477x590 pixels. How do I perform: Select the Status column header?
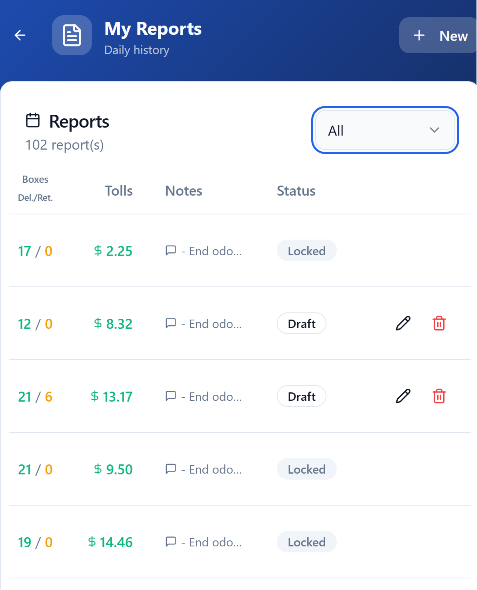tap(296, 191)
